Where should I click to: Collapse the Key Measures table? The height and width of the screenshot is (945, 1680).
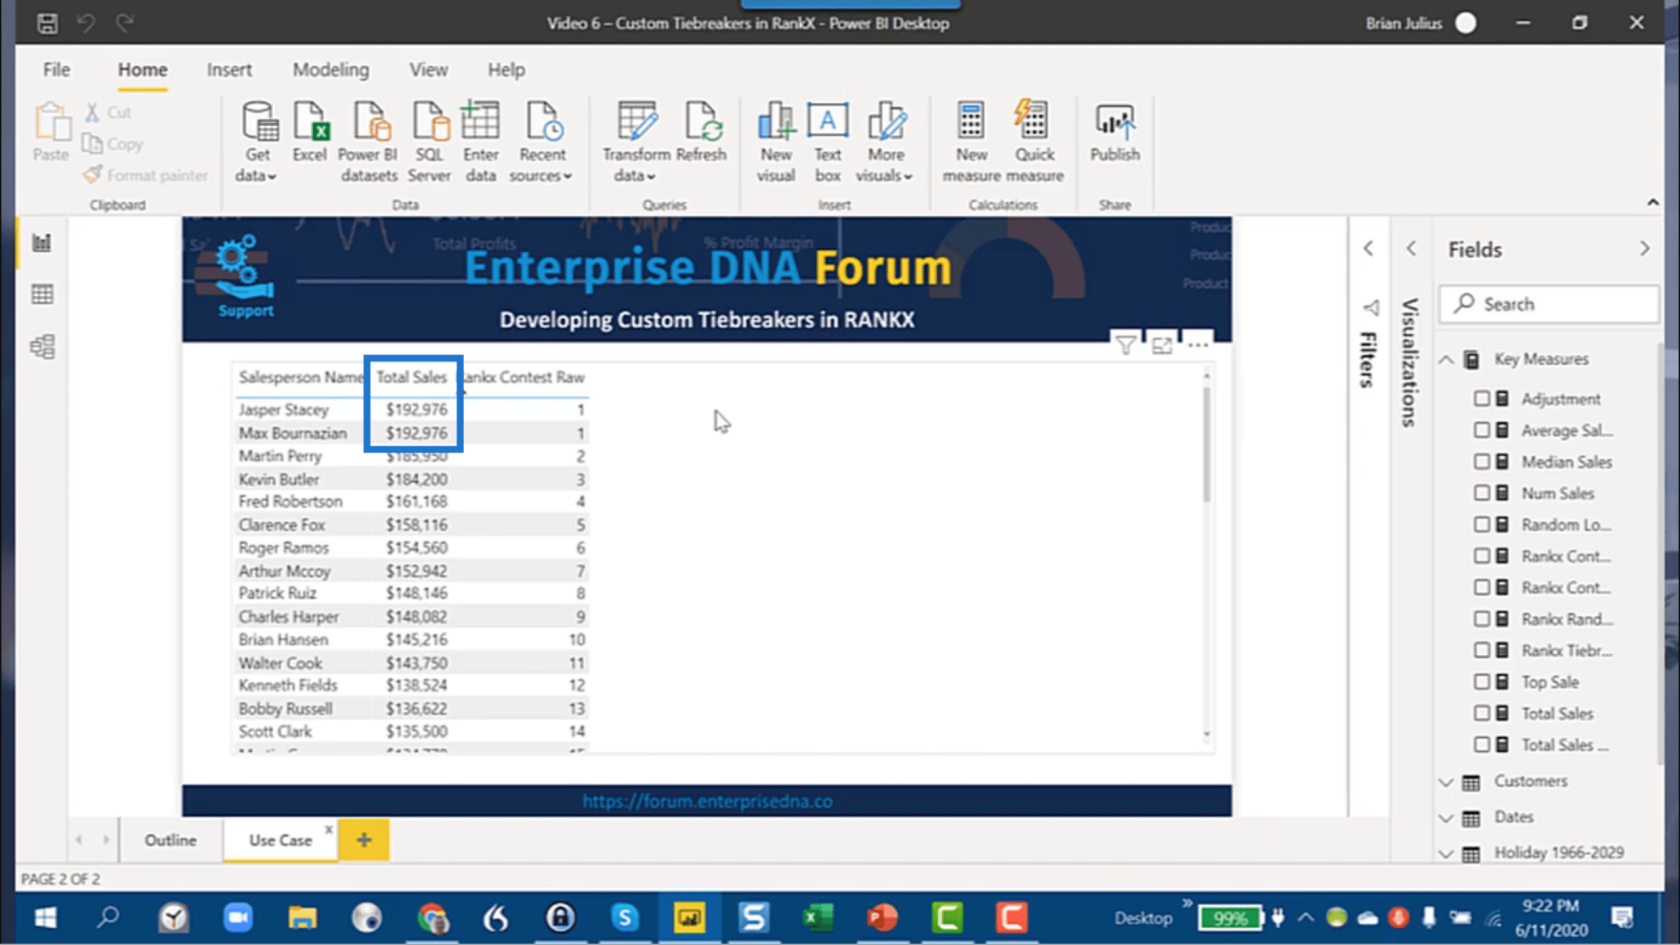[x=1446, y=359]
